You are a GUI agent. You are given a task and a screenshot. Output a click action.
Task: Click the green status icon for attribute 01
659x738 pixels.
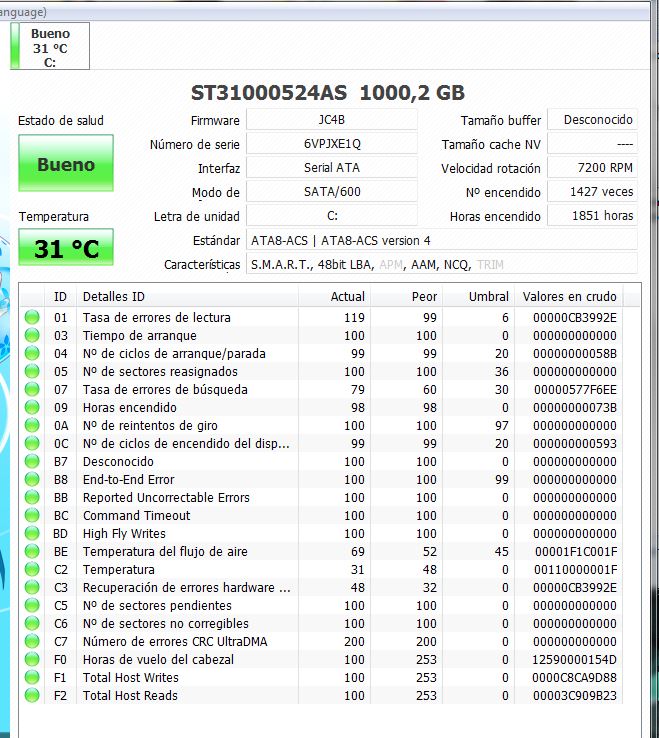(32, 317)
